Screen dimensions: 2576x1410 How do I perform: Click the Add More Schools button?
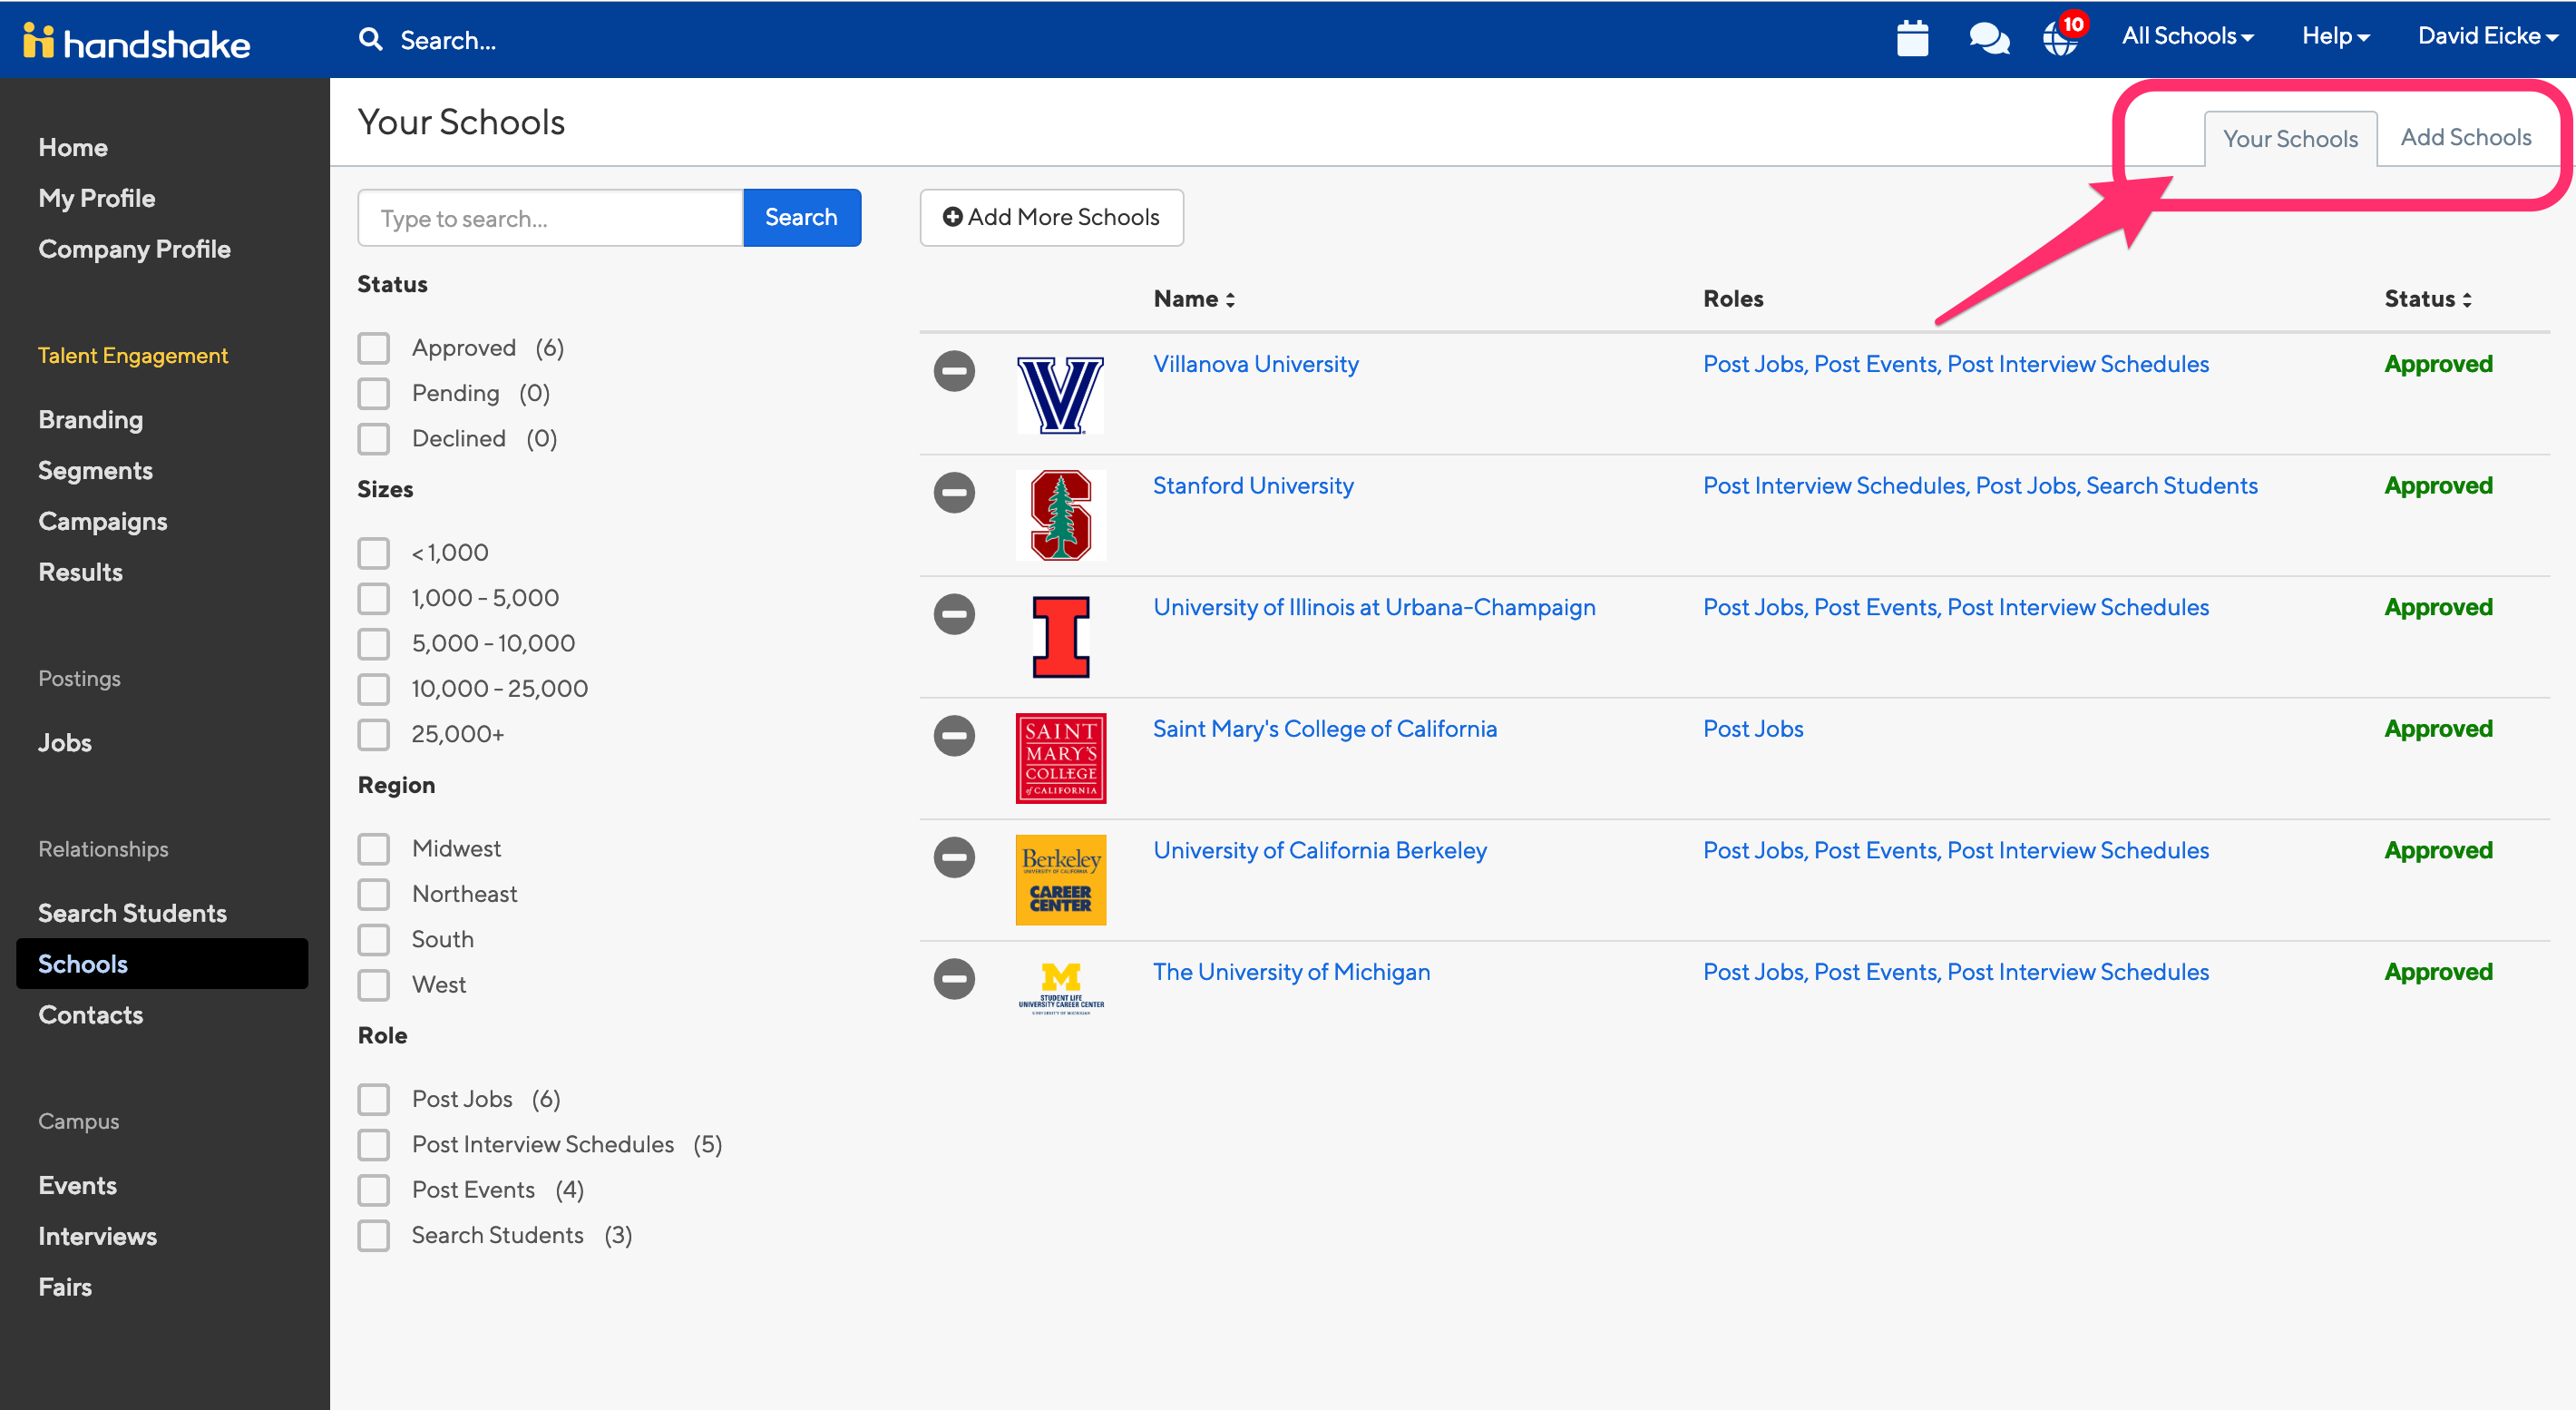(1051, 217)
